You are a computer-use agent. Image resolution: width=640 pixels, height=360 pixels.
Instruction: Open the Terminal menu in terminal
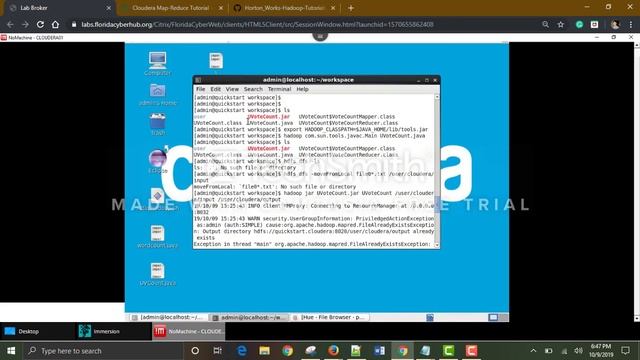[279, 89]
